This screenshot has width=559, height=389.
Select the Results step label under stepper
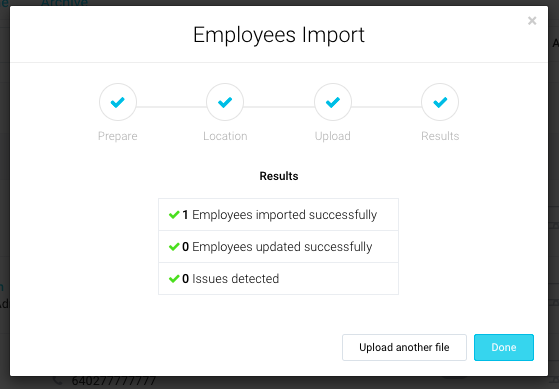click(440, 136)
